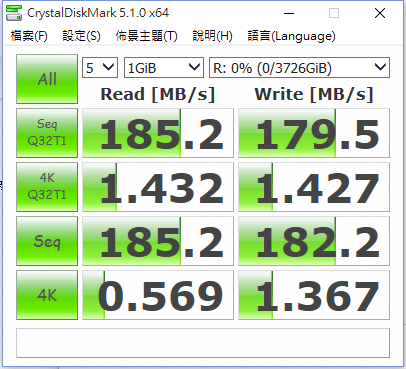Close the CrystalDiskMark window

(x=380, y=13)
